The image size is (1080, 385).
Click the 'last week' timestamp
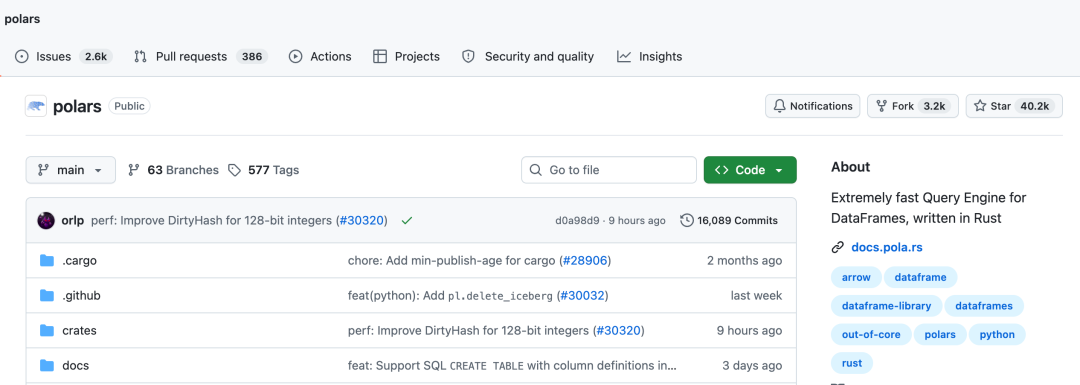click(x=756, y=295)
